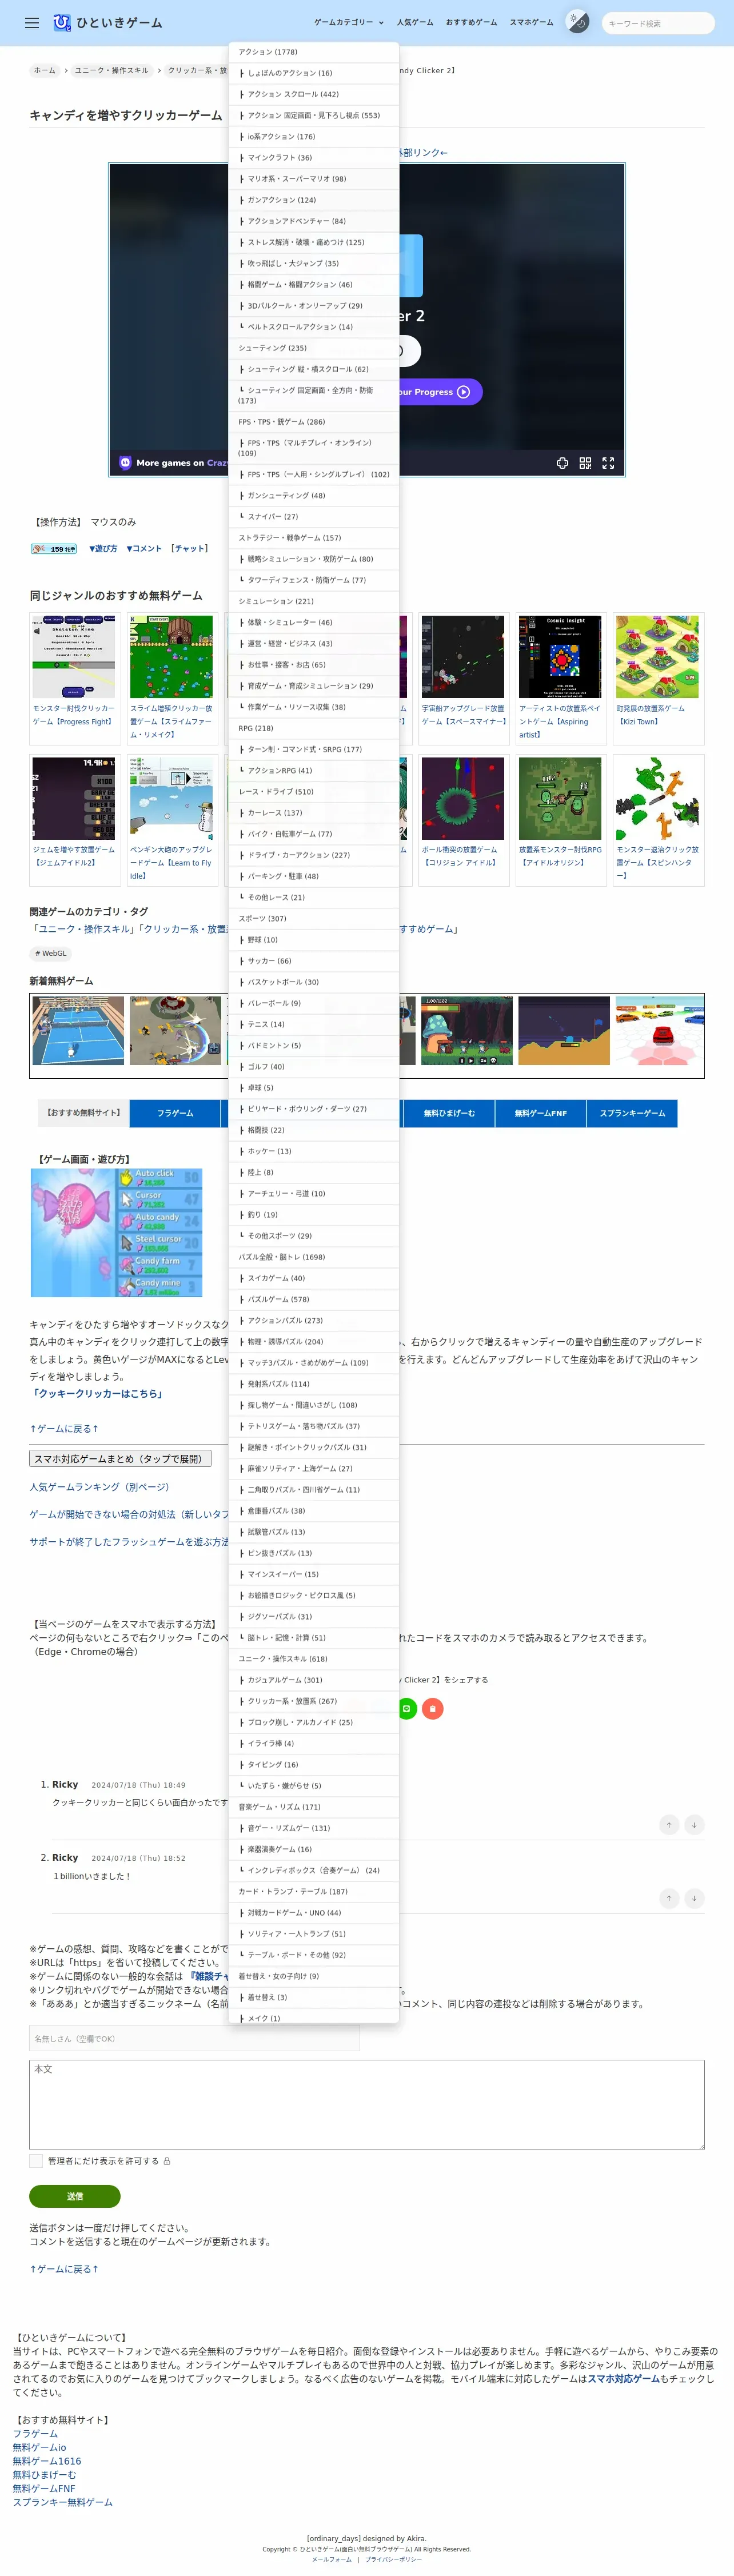The height and width of the screenshot is (2576, 734).
Task: Open コリジョン アイドル thumbnail
Action: click(463, 798)
